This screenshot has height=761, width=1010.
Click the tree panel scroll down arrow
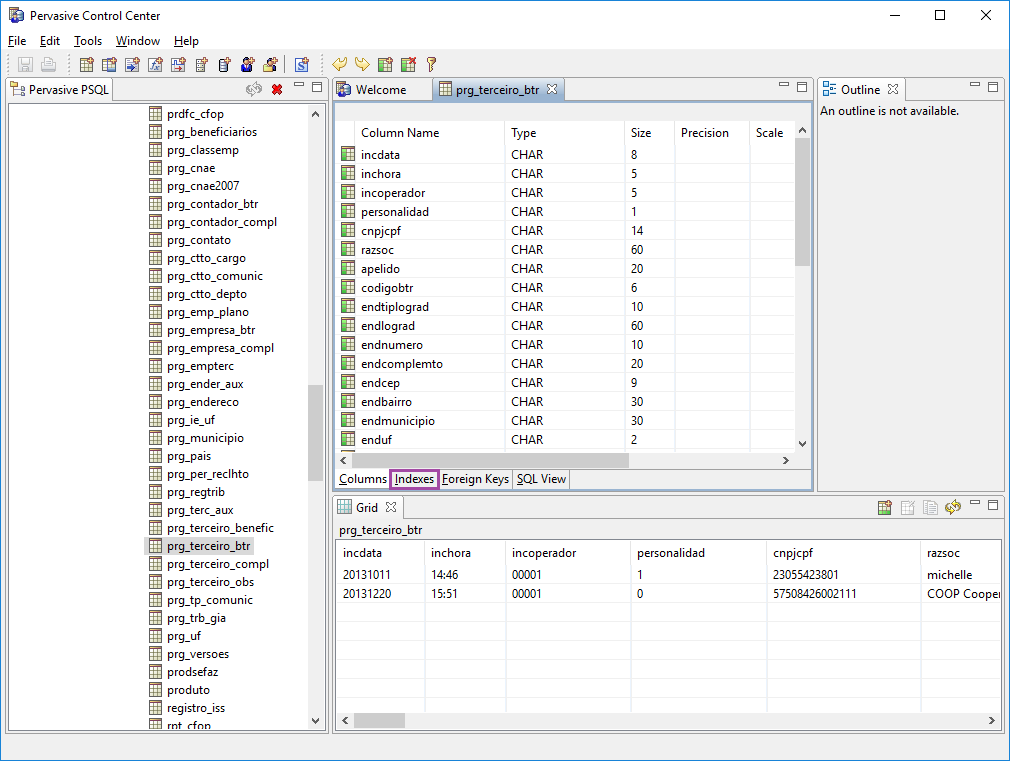[315, 720]
